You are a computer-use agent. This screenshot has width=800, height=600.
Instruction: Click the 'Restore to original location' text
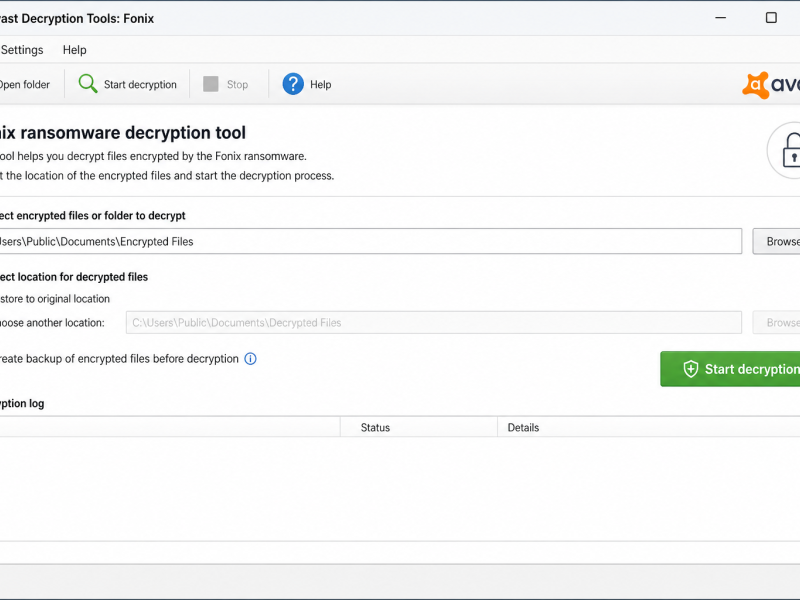point(55,299)
